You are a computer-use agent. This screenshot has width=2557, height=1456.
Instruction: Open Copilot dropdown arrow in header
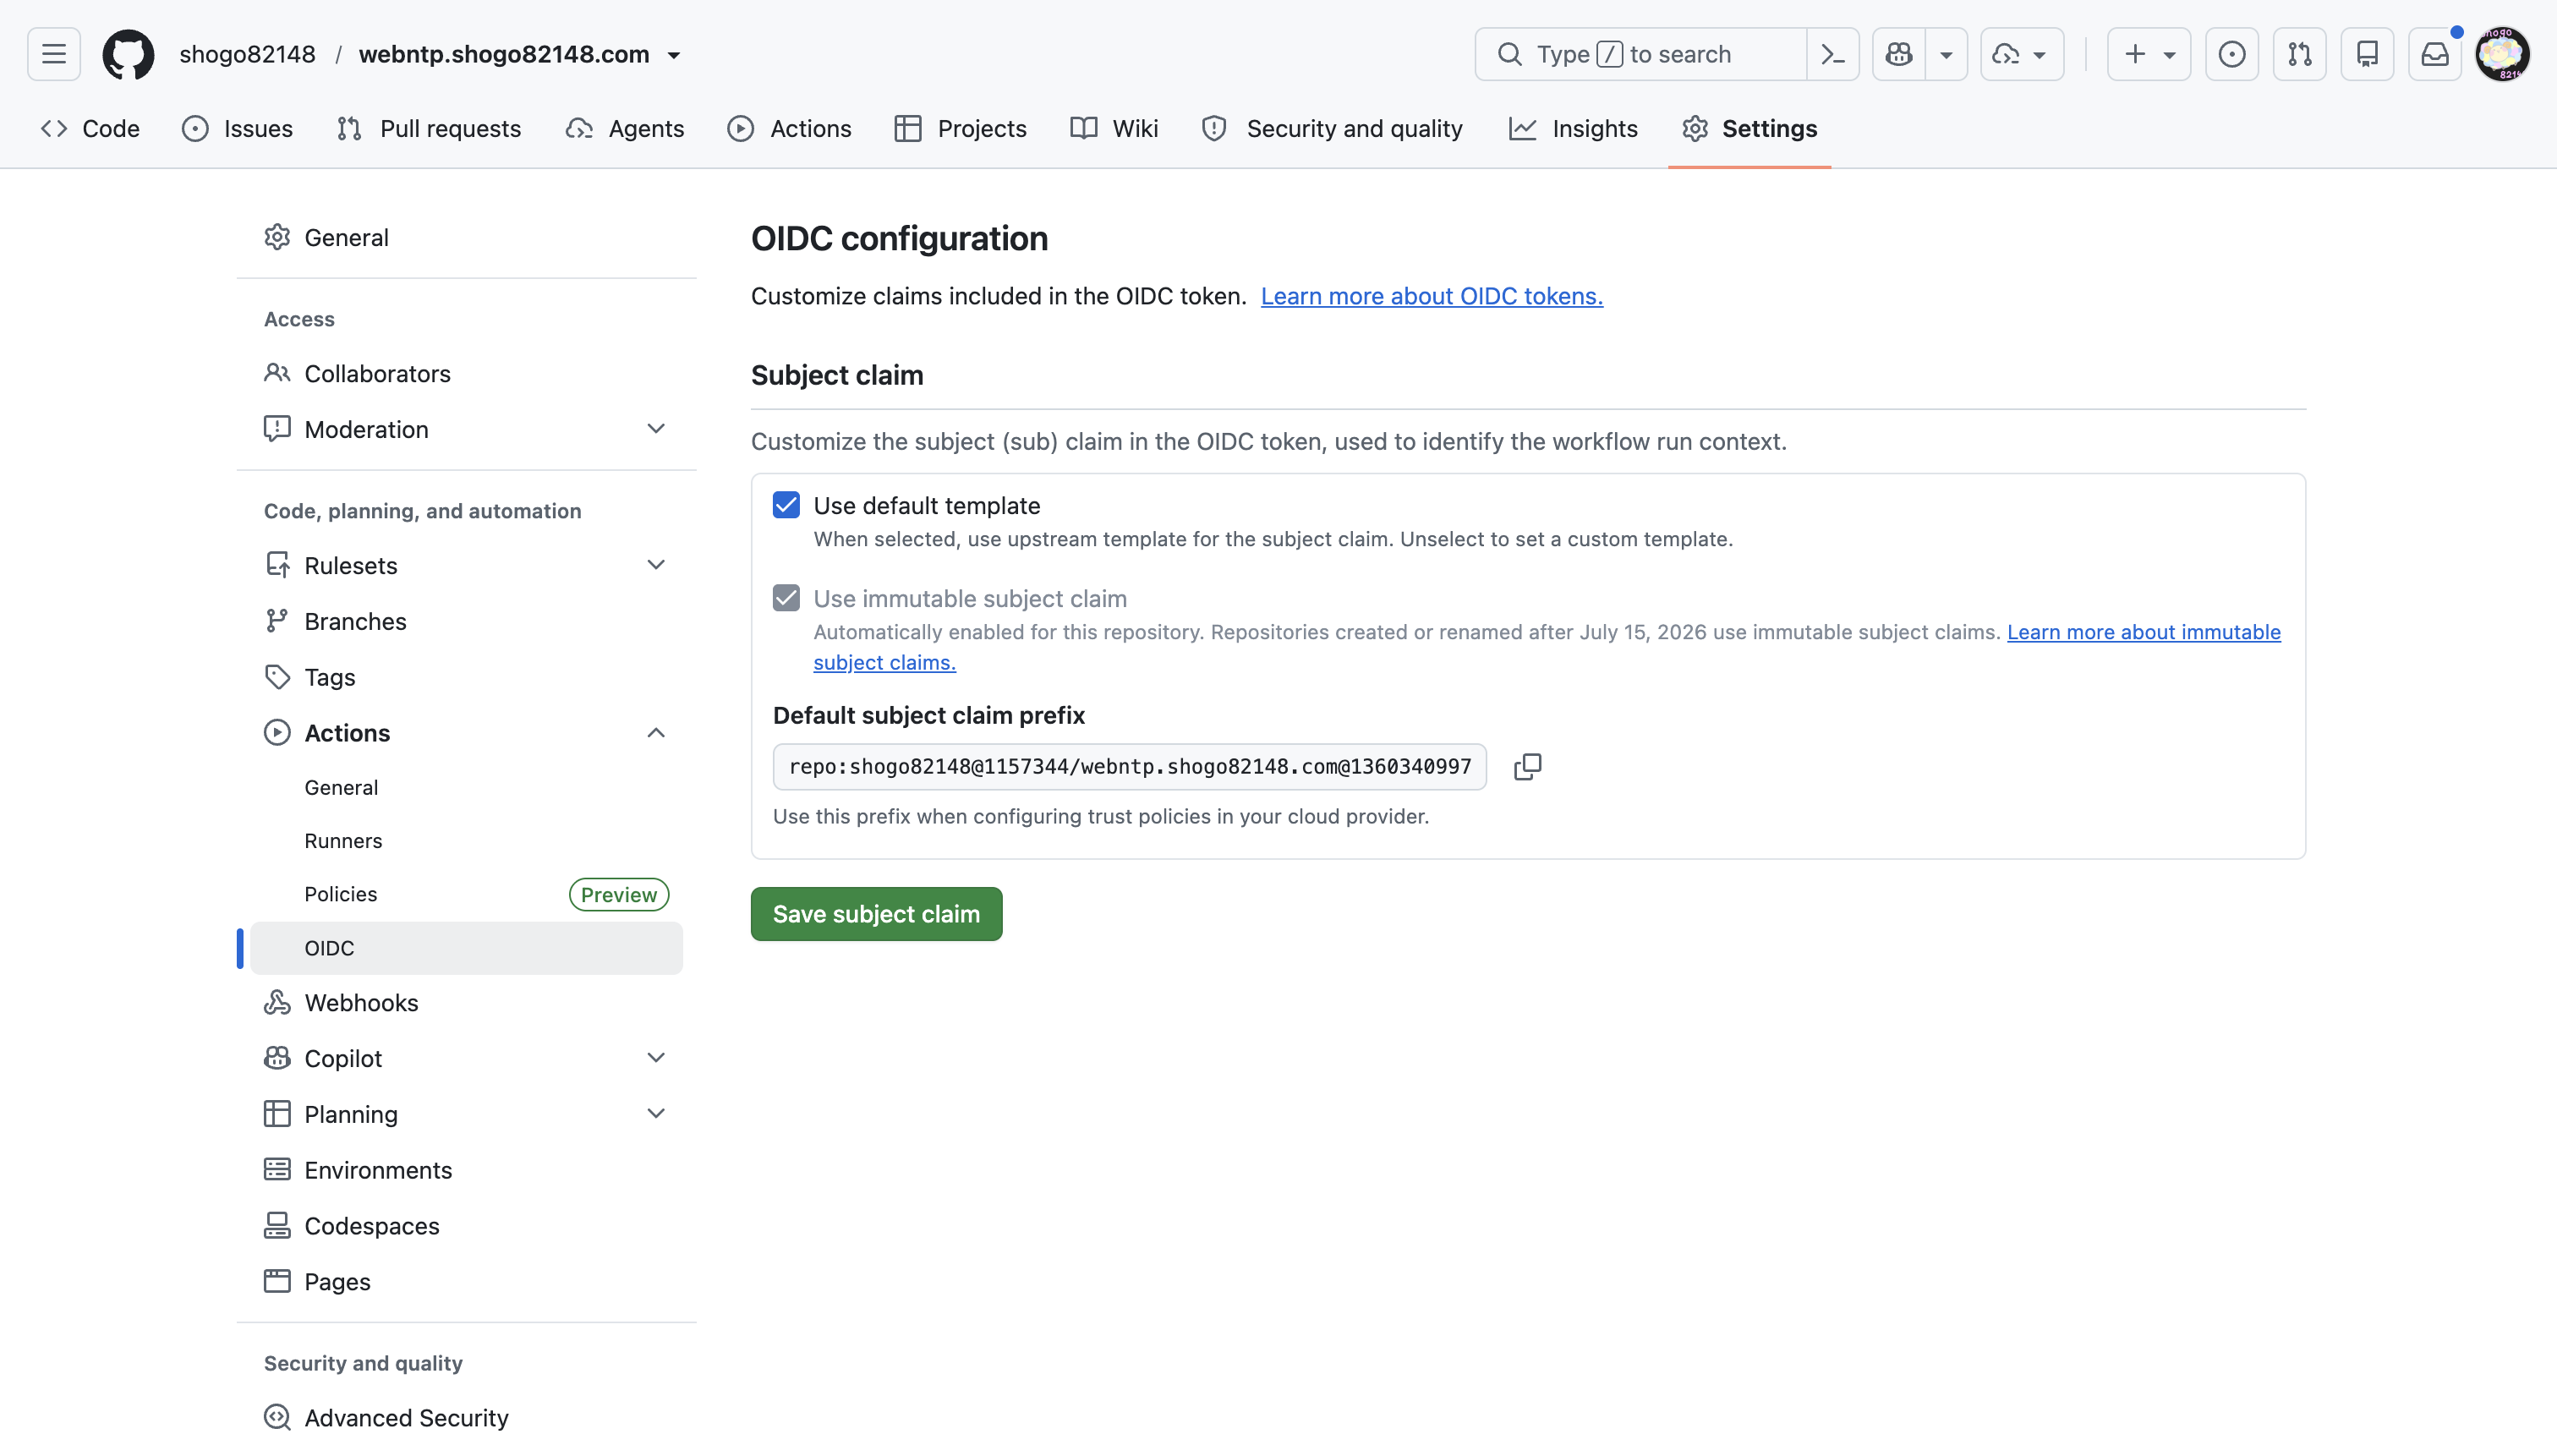(x=1946, y=54)
